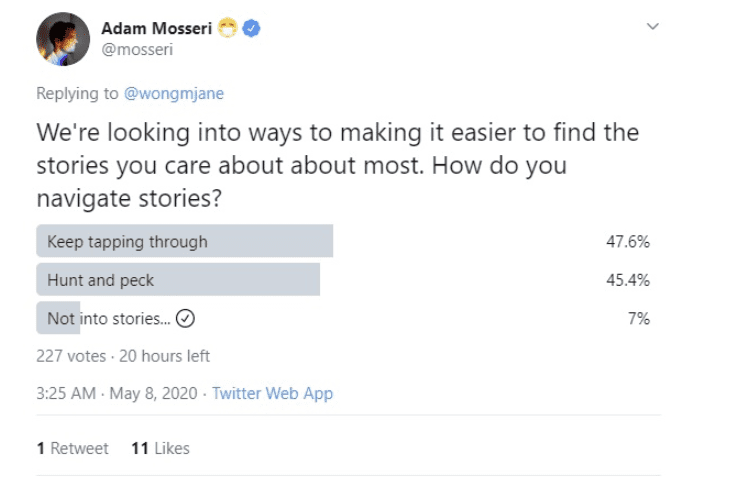Viewport: 733px width, 478px height.
Task: Select the "Keep tapping through" poll option
Action: (x=127, y=241)
